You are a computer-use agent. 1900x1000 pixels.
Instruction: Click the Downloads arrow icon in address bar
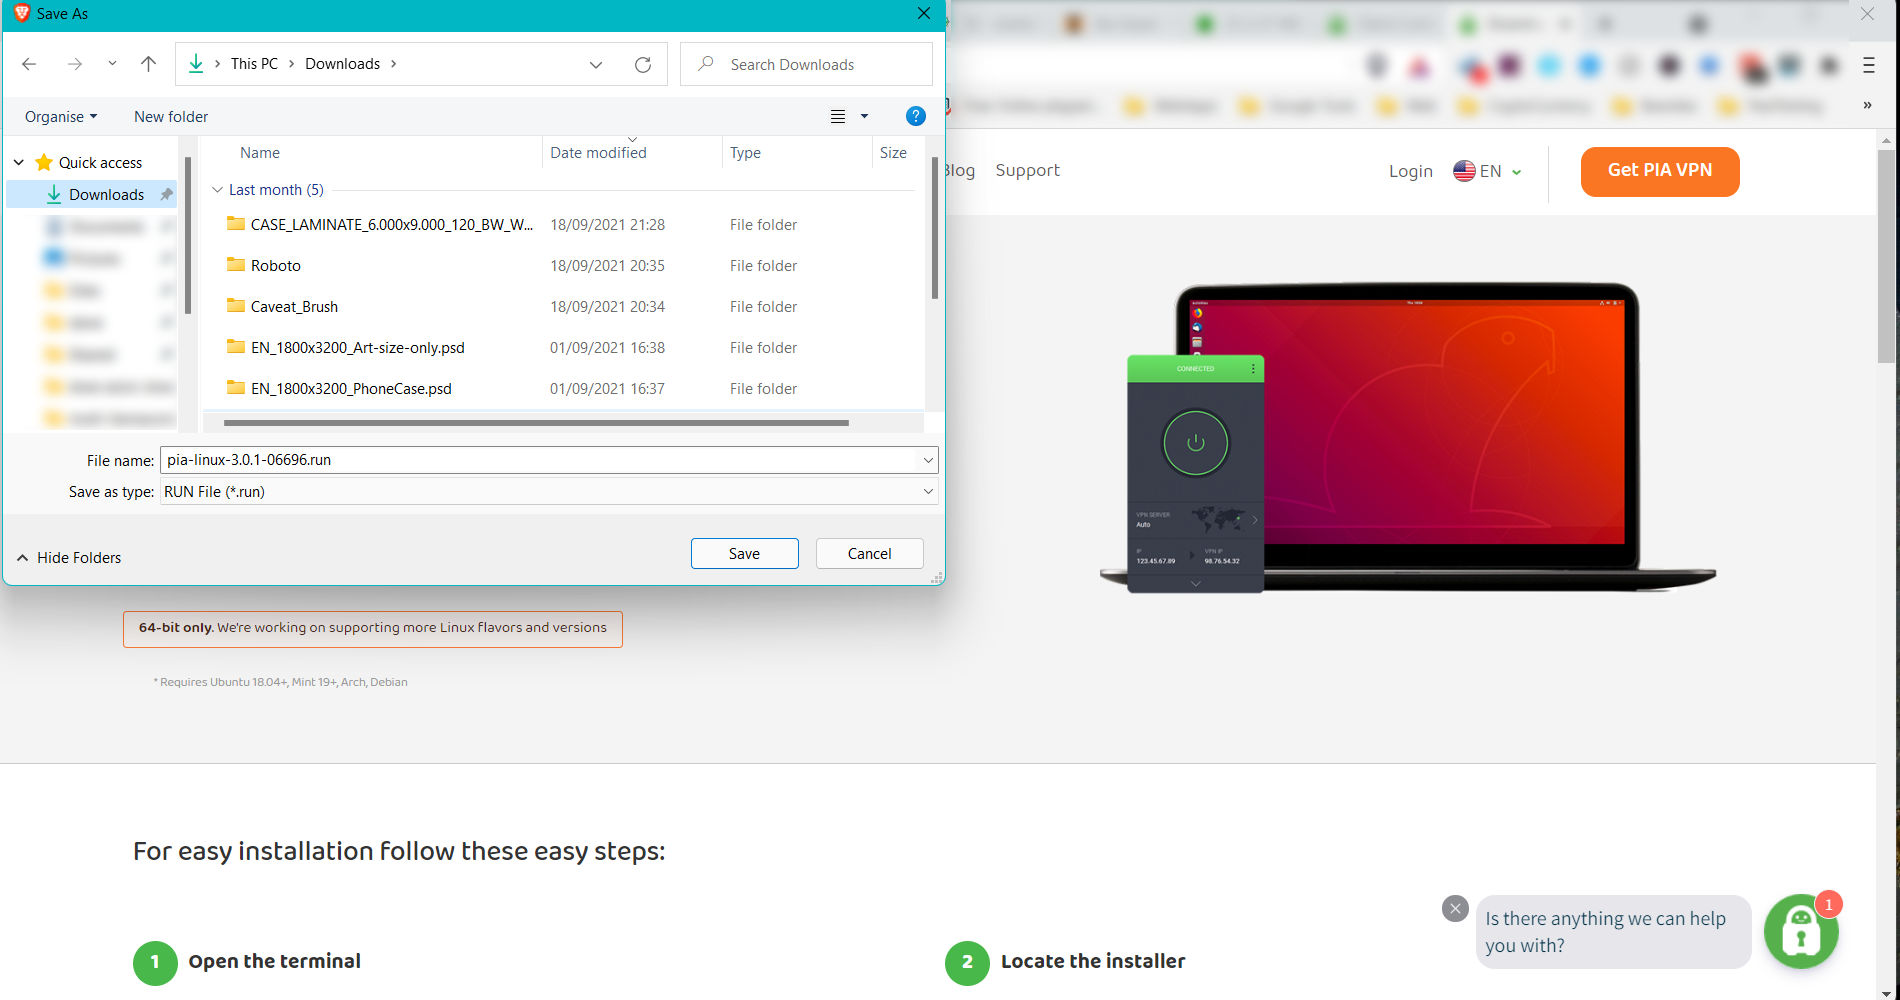click(196, 64)
